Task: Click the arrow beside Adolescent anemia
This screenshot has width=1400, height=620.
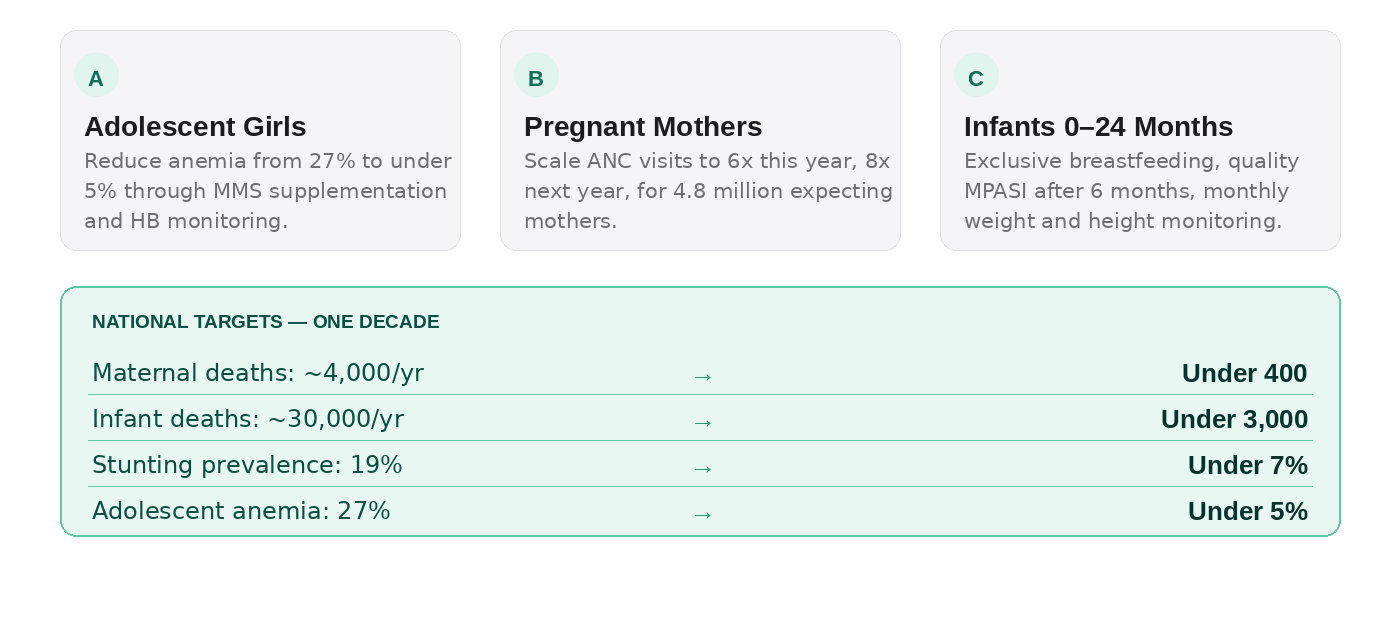Action: 703,514
